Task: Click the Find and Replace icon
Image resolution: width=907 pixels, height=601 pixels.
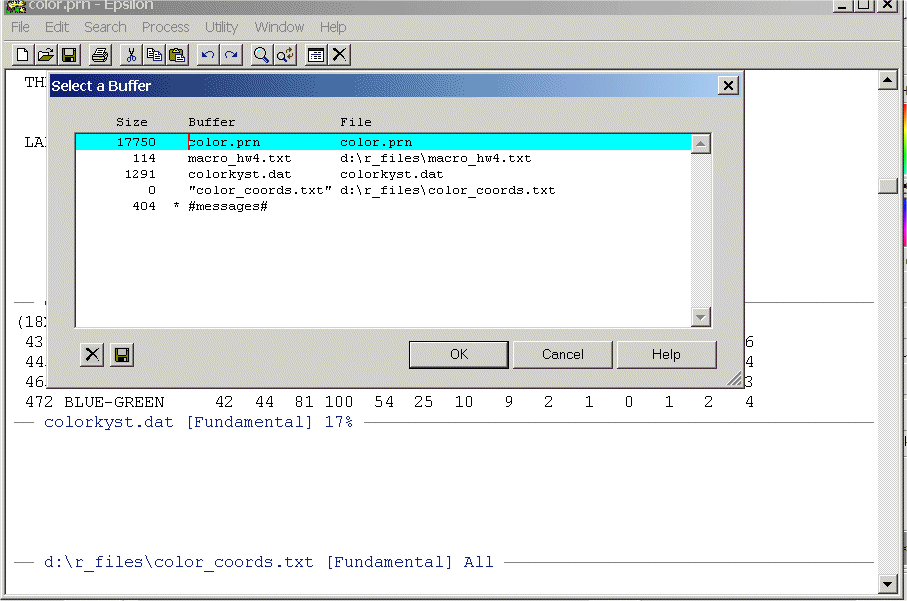Action: point(285,54)
